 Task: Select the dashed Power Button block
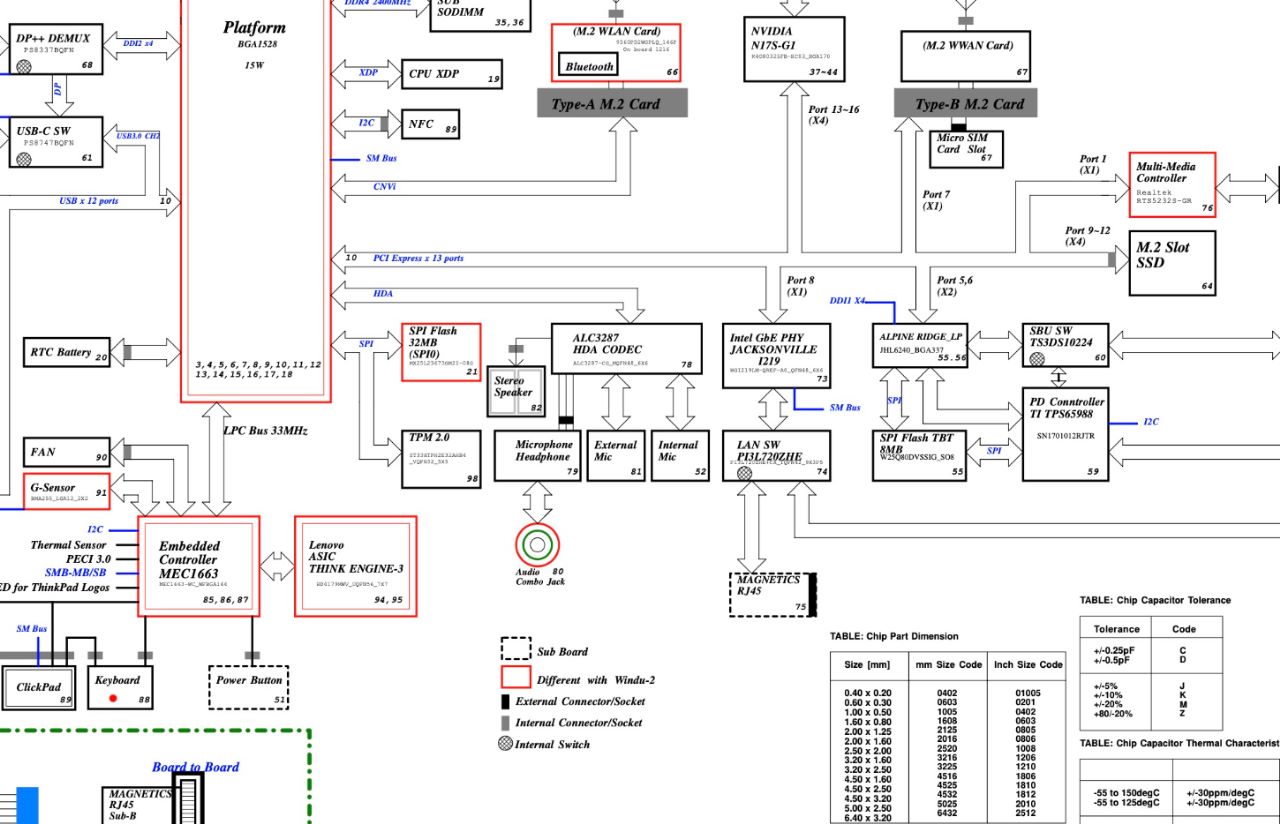point(250,687)
